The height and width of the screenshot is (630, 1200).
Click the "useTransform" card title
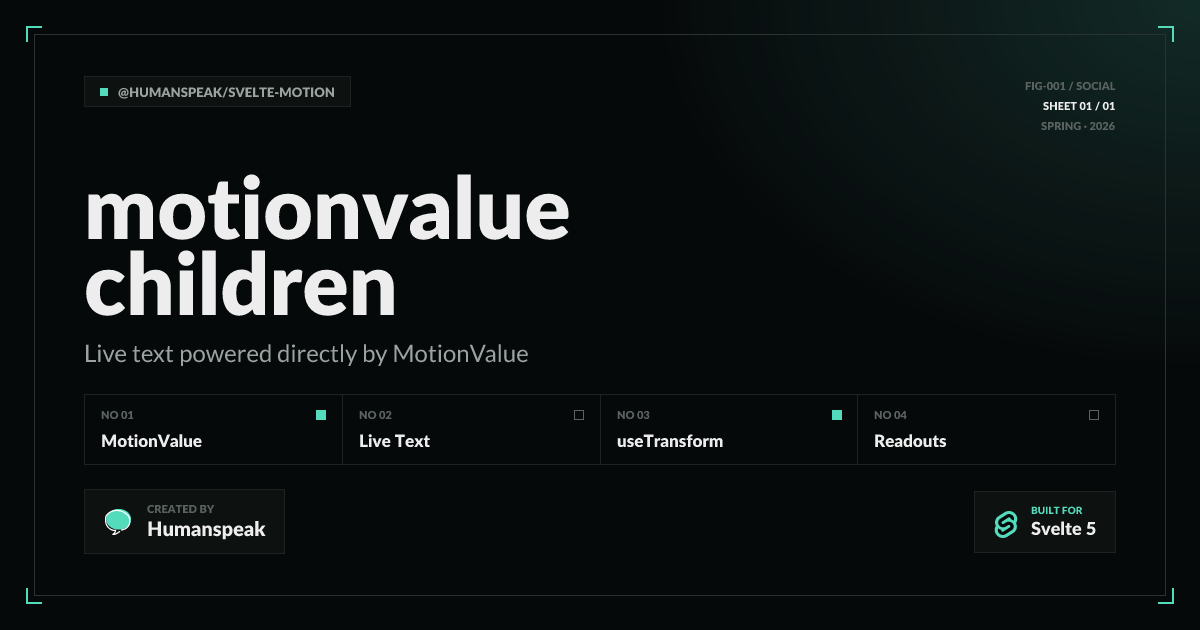point(669,441)
